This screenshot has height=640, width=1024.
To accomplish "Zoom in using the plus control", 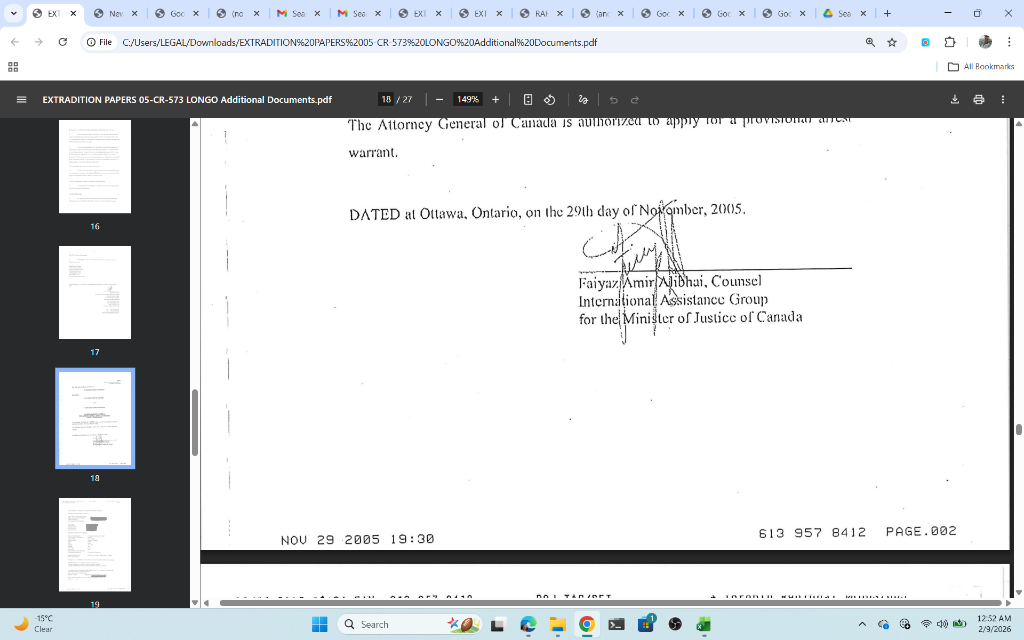I will point(495,99).
